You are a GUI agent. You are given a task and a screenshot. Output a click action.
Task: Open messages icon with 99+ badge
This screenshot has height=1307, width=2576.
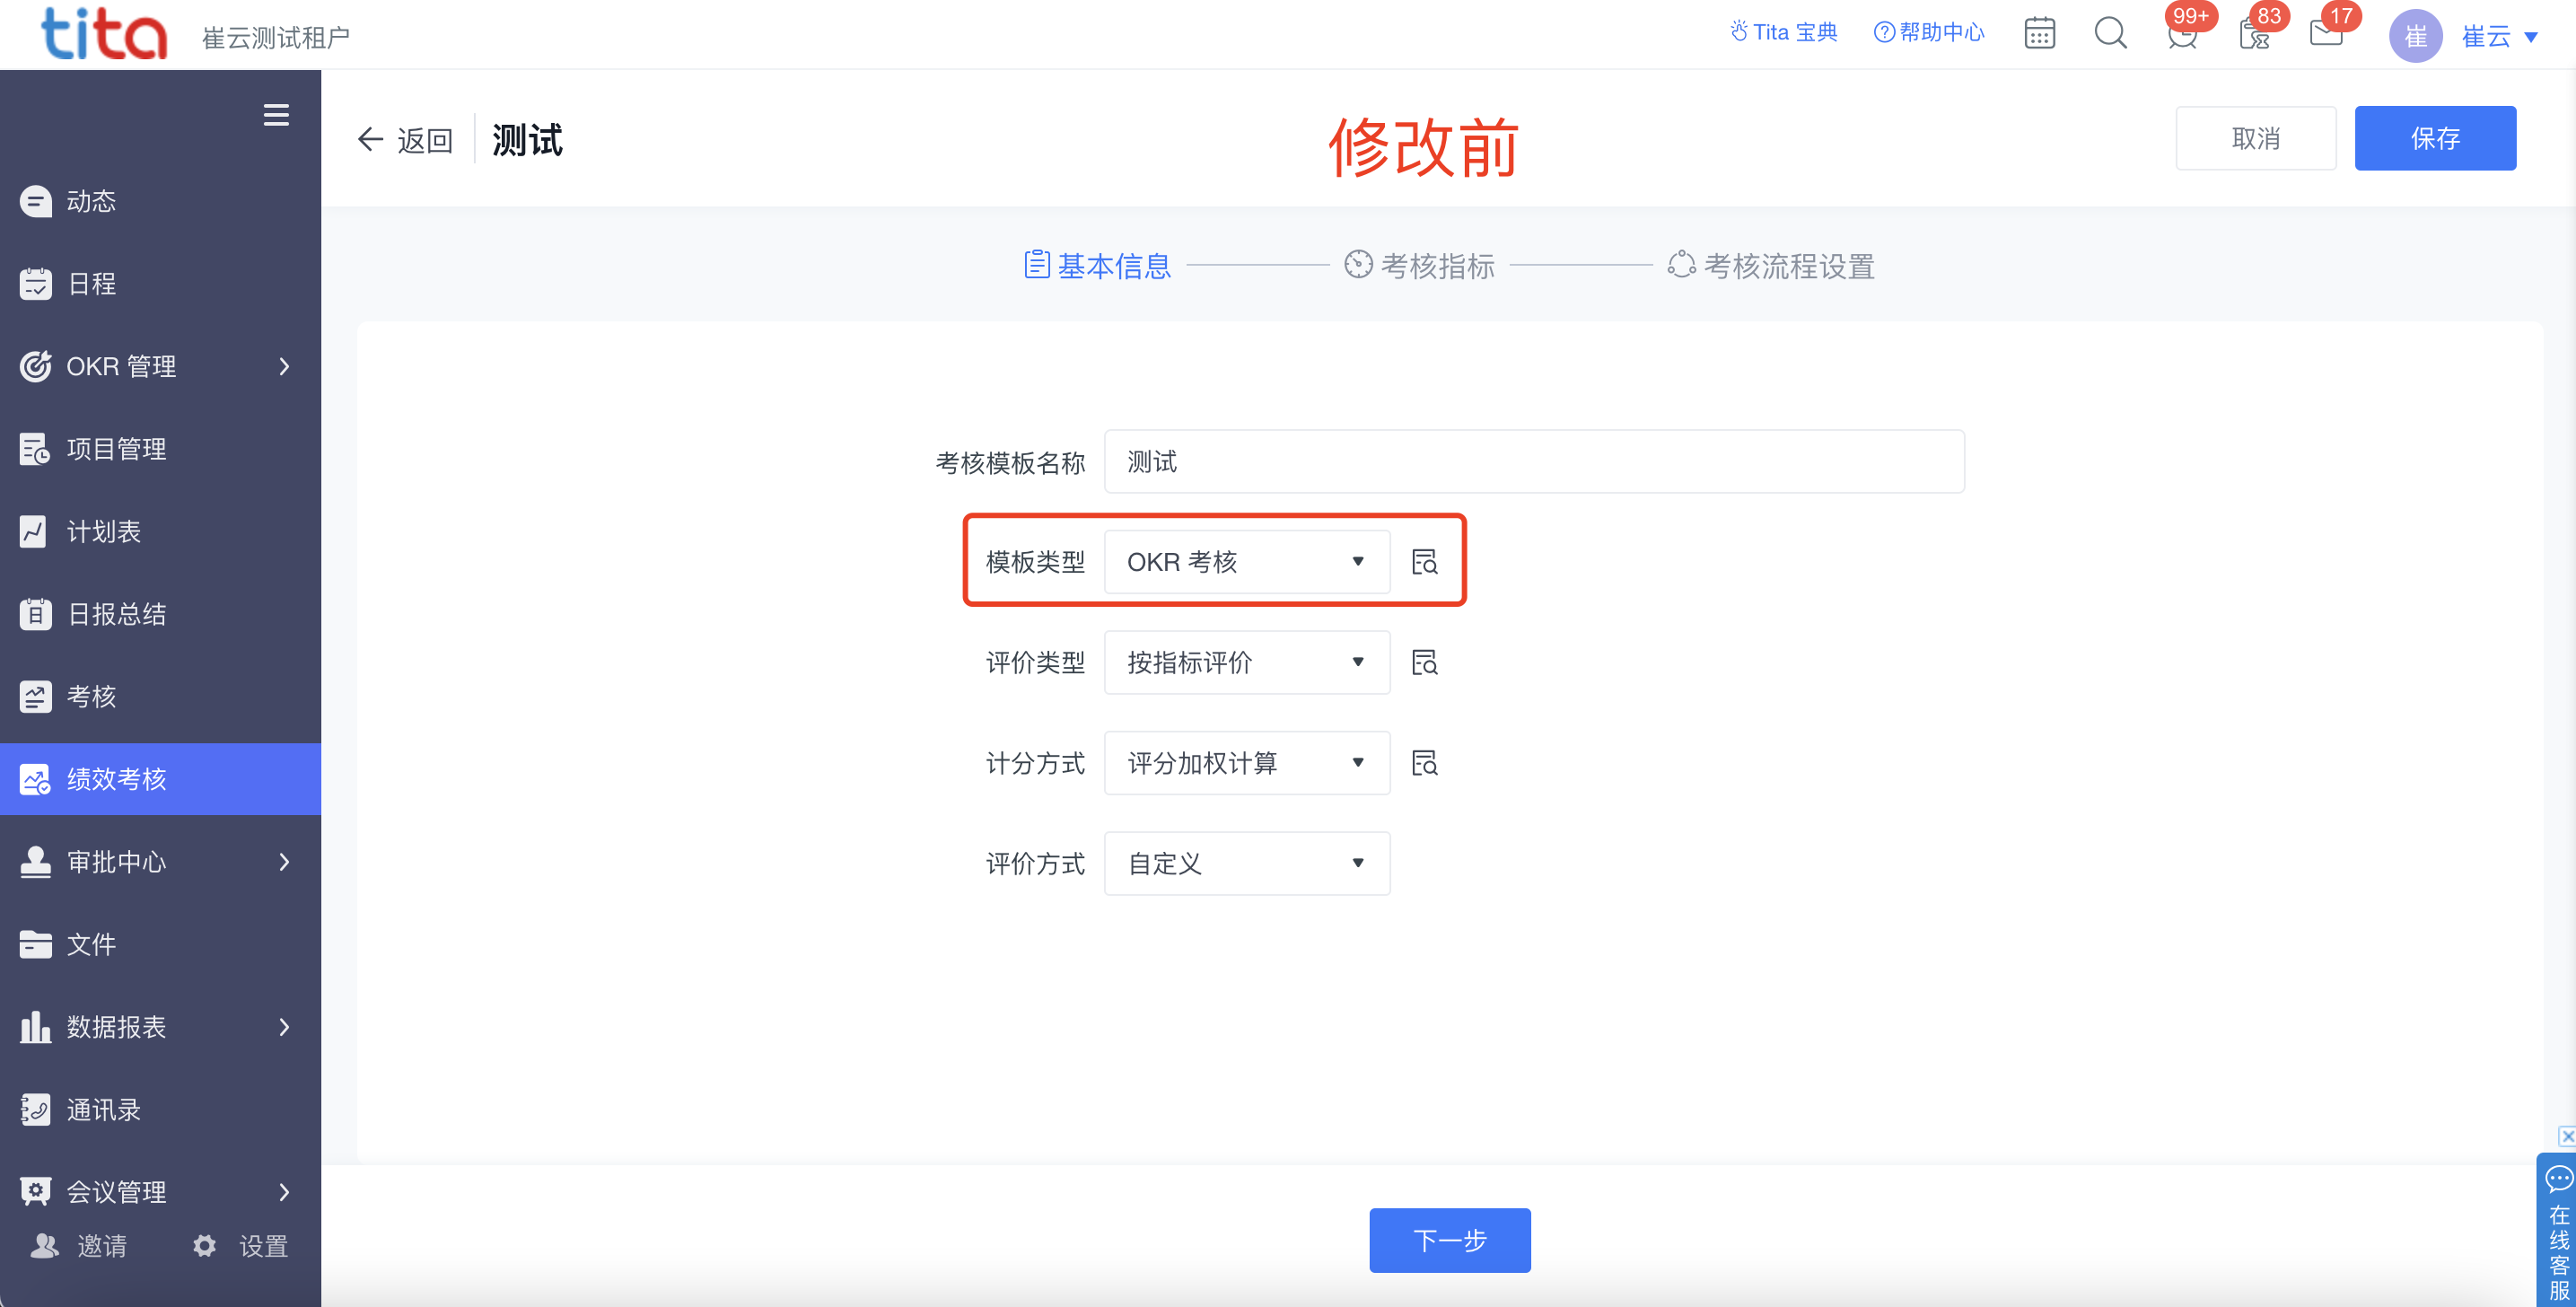pyautogui.click(x=2183, y=34)
